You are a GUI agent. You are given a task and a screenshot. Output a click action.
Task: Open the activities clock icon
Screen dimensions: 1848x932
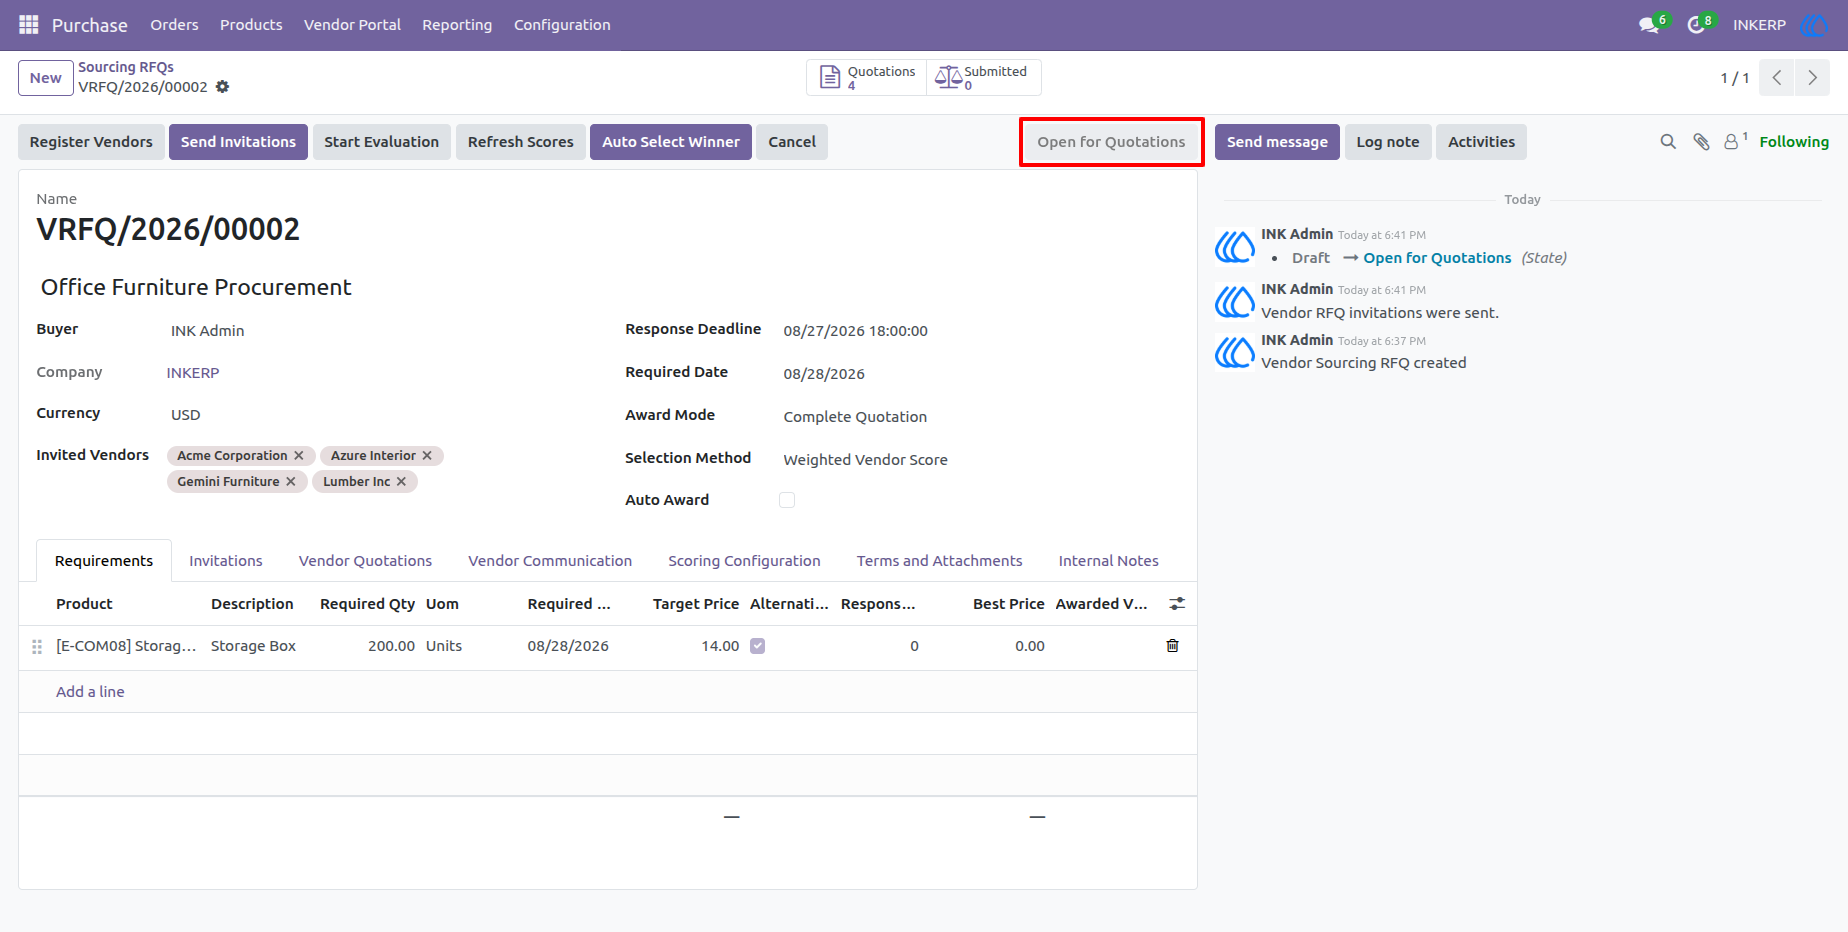click(1696, 25)
